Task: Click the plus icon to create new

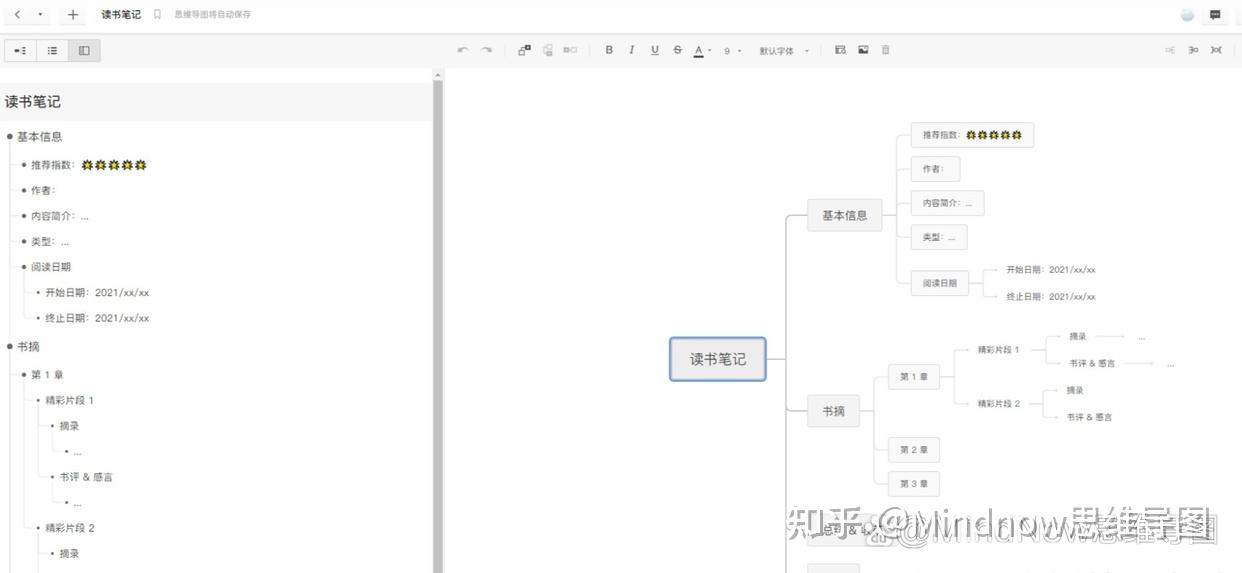Action: tap(73, 15)
